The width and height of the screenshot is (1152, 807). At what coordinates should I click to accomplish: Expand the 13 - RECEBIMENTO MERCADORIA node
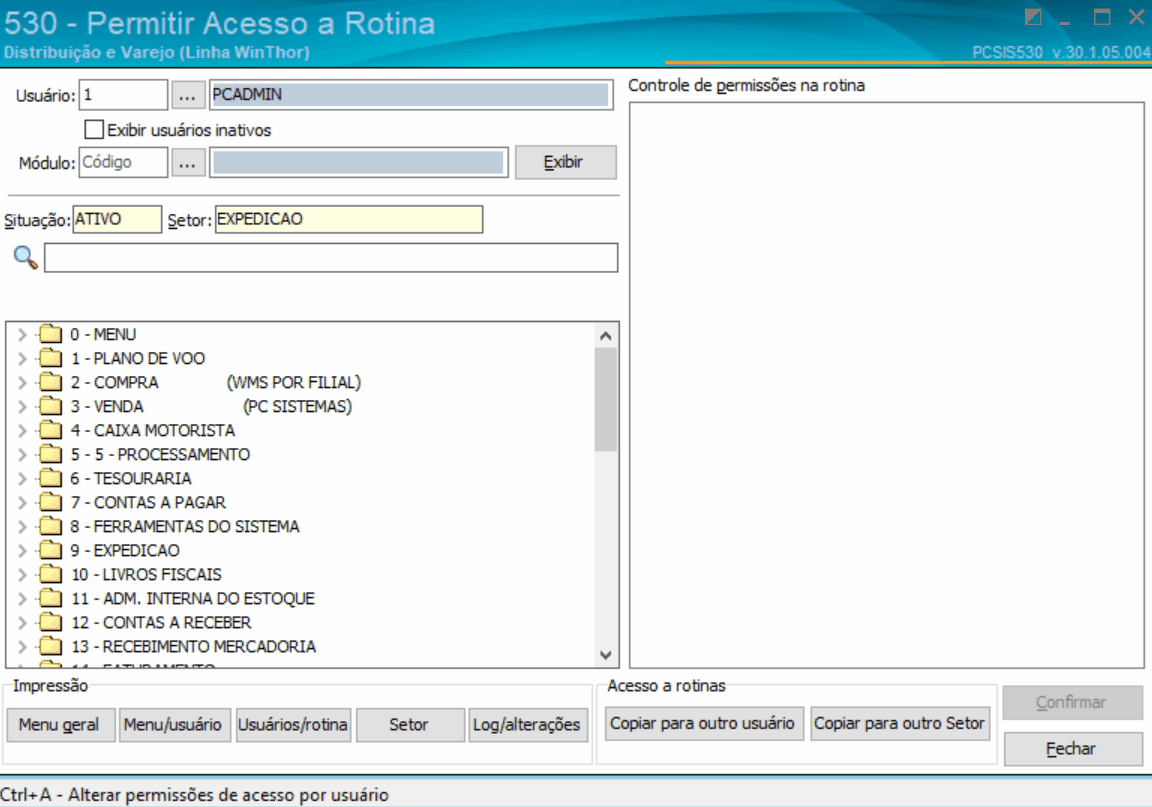click(x=22, y=647)
